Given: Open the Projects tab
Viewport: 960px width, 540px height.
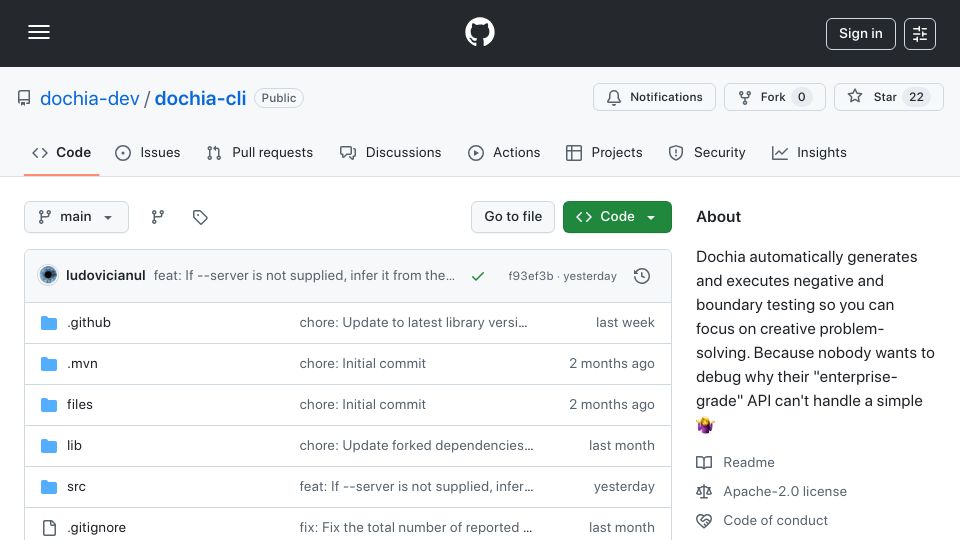Looking at the screenshot, I should [604, 152].
